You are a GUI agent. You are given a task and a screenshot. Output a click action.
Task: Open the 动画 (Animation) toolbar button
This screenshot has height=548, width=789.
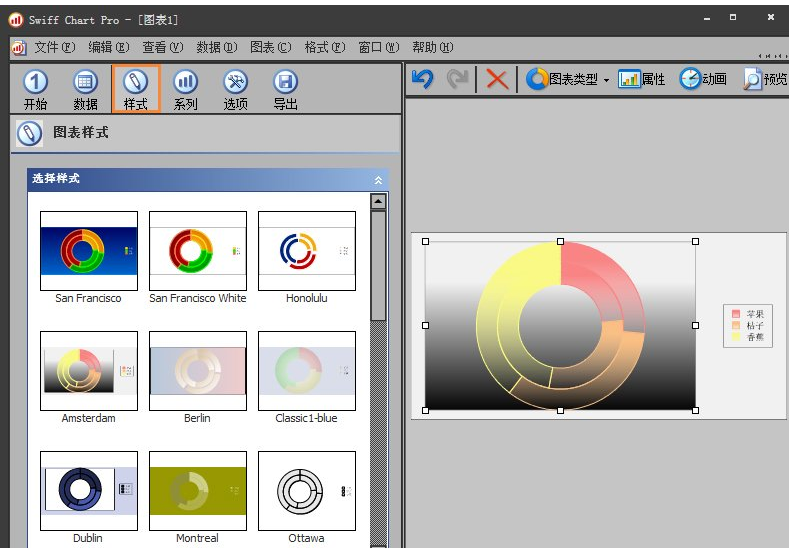[x=703, y=79]
